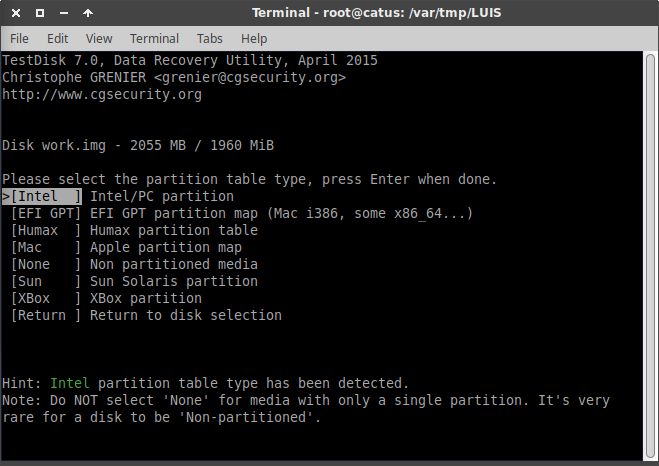Image resolution: width=659 pixels, height=466 pixels.
Task: Select the [Intel] partition table option
Action: 46,197
